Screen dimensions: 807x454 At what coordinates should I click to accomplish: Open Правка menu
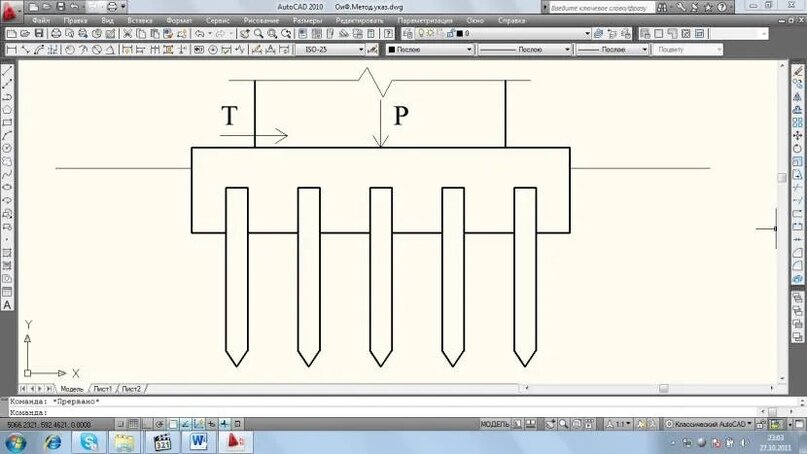point(75,21)
